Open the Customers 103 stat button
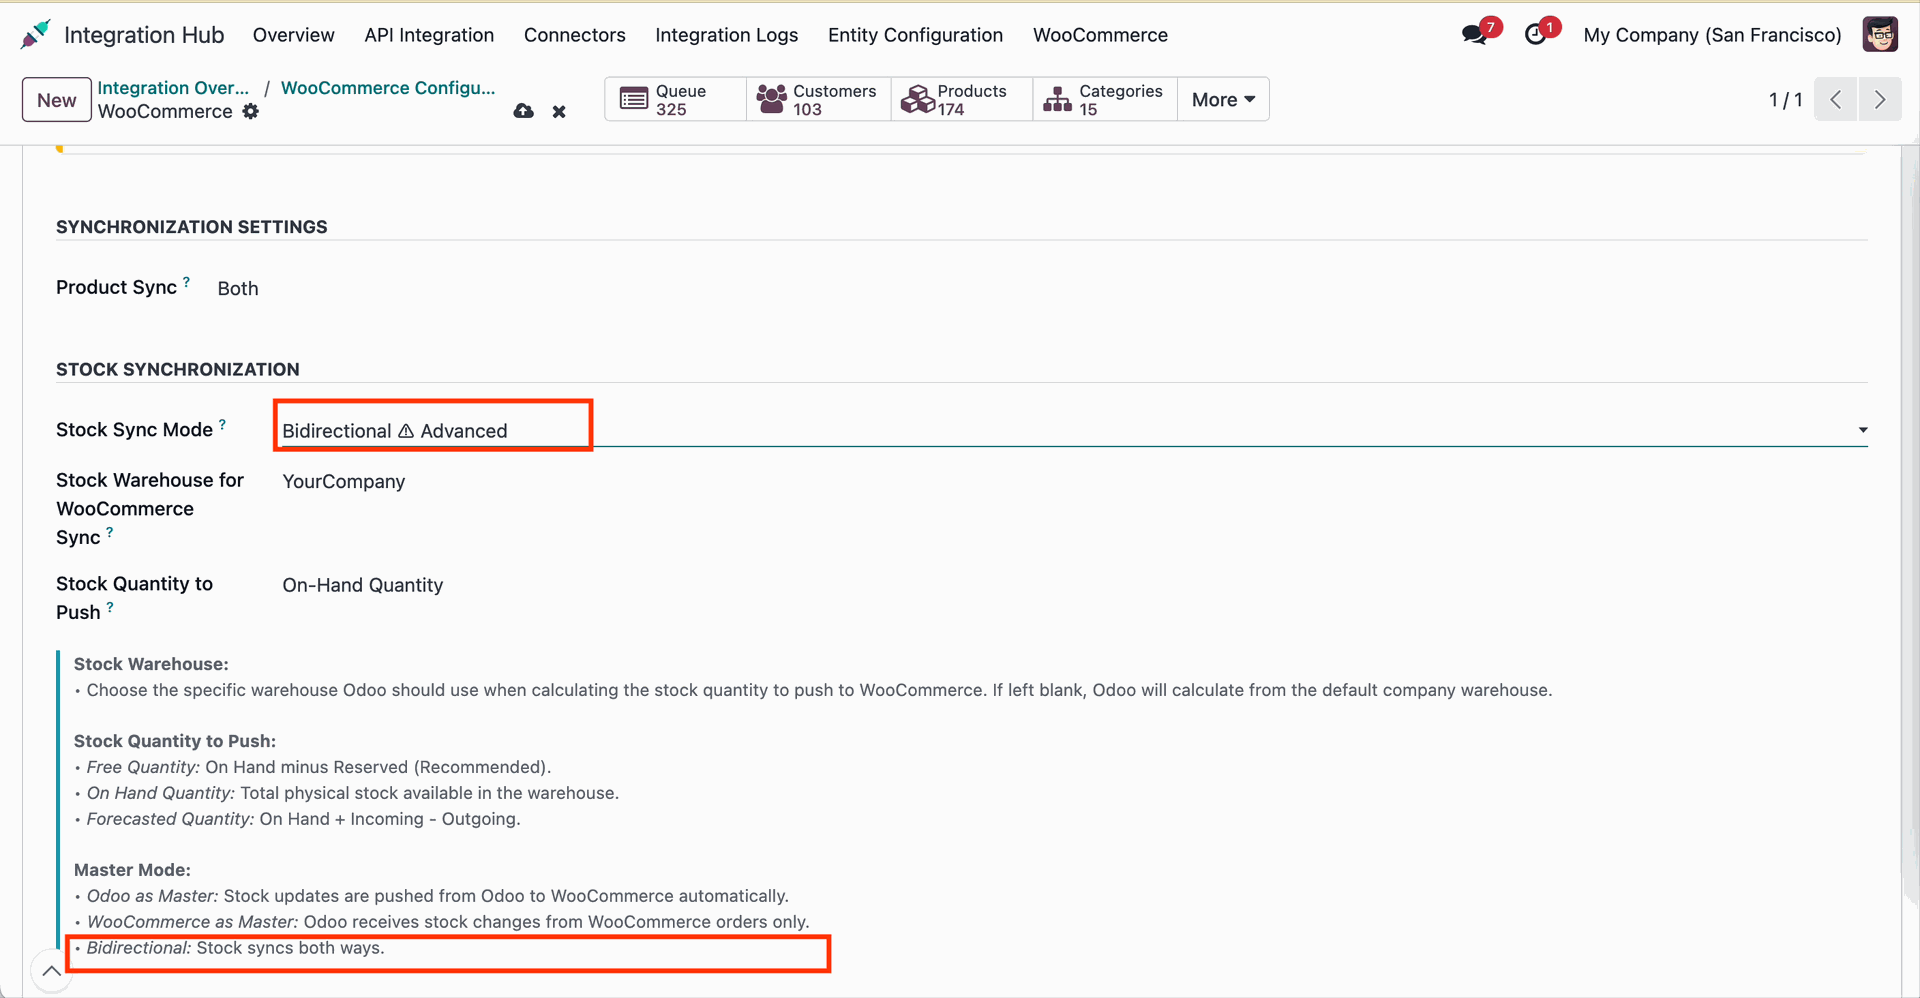The image size is (1920, 998). click(819, 99)
